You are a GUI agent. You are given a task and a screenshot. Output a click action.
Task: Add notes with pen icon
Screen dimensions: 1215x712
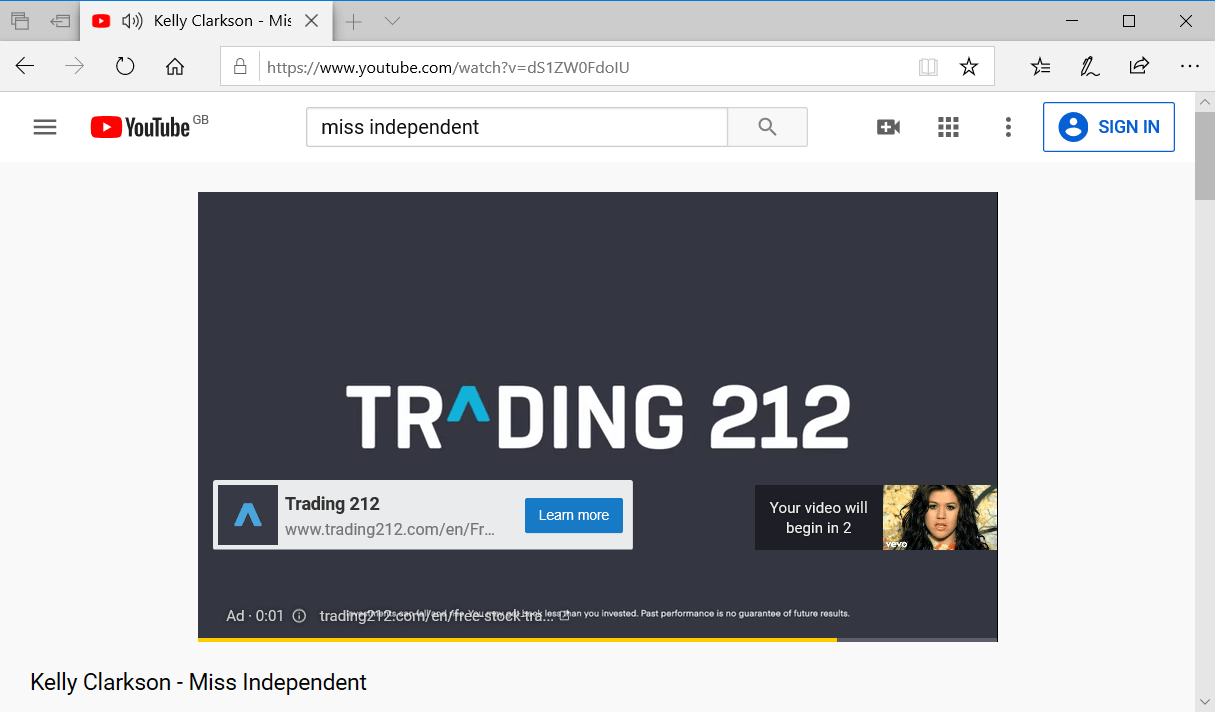click(1090, 67)
